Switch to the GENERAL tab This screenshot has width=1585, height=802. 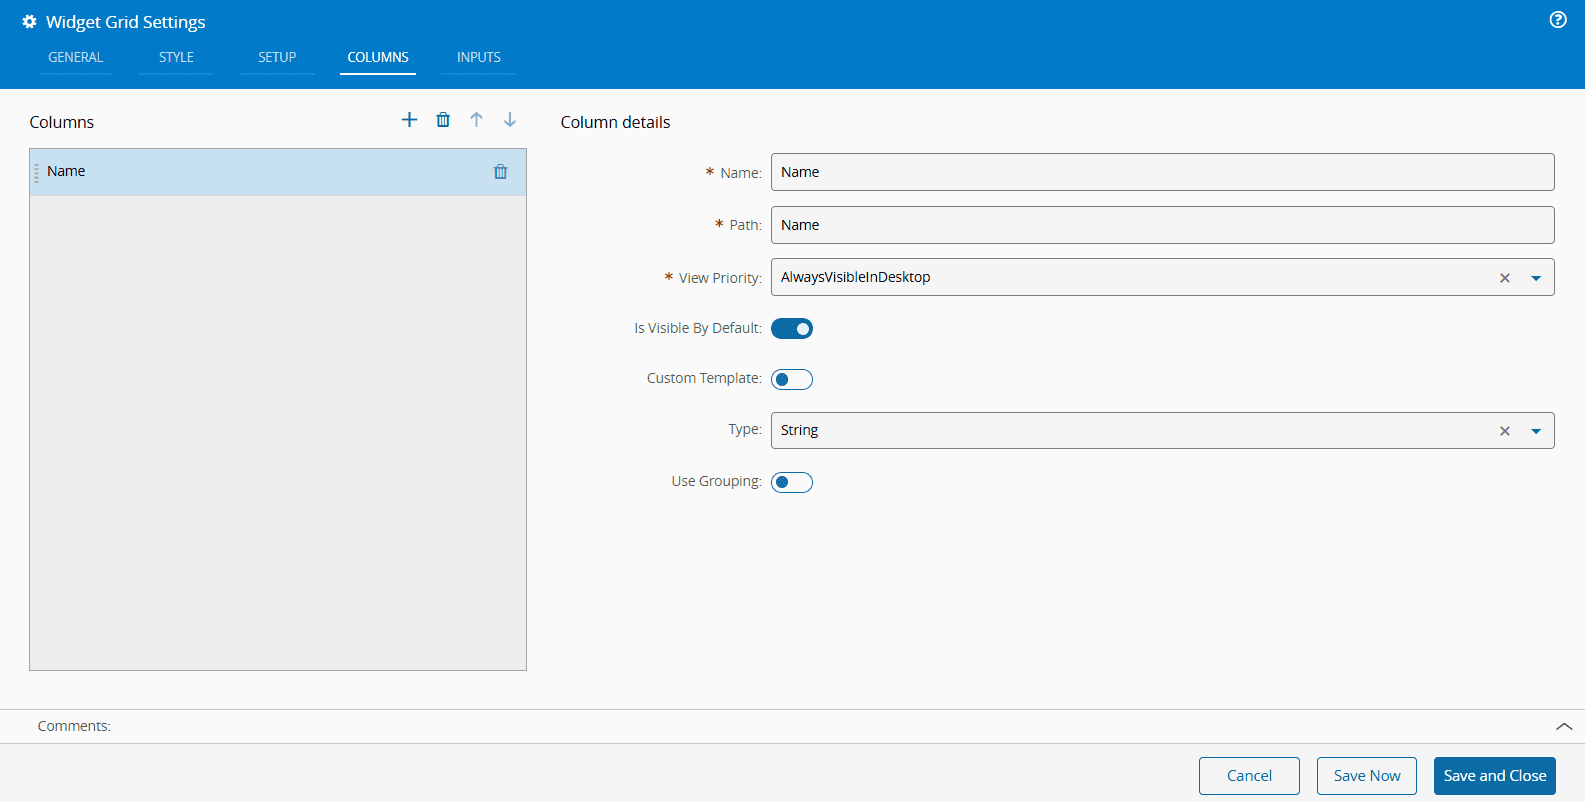[x=76, y=58]
